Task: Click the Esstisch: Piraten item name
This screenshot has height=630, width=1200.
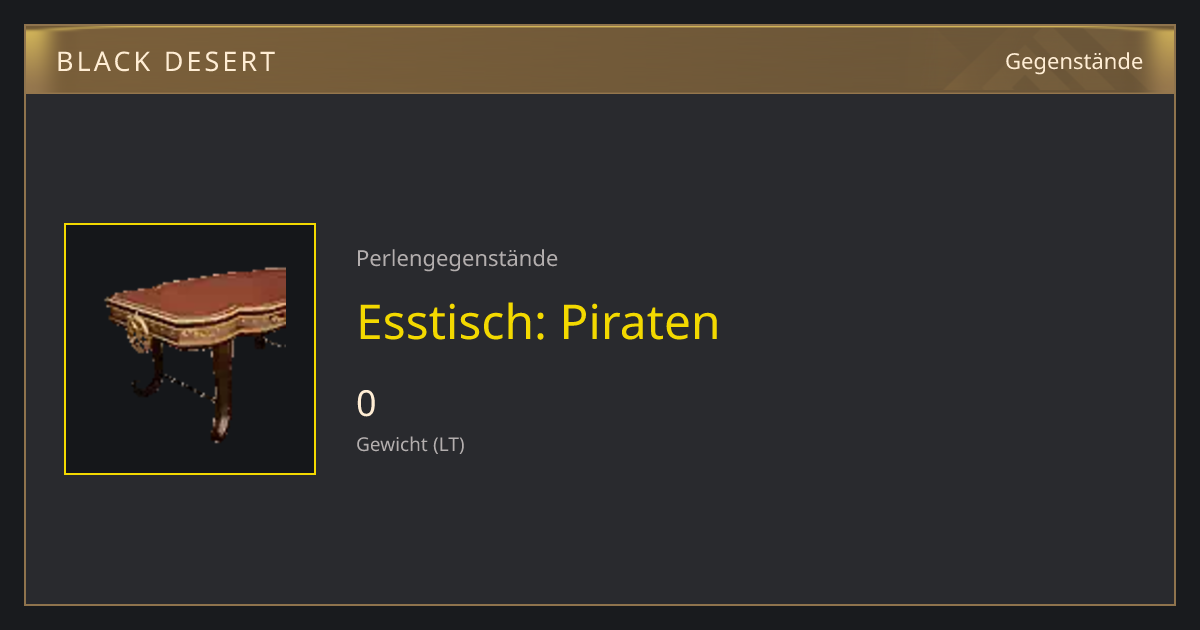Action: click(x=538, y=322)
